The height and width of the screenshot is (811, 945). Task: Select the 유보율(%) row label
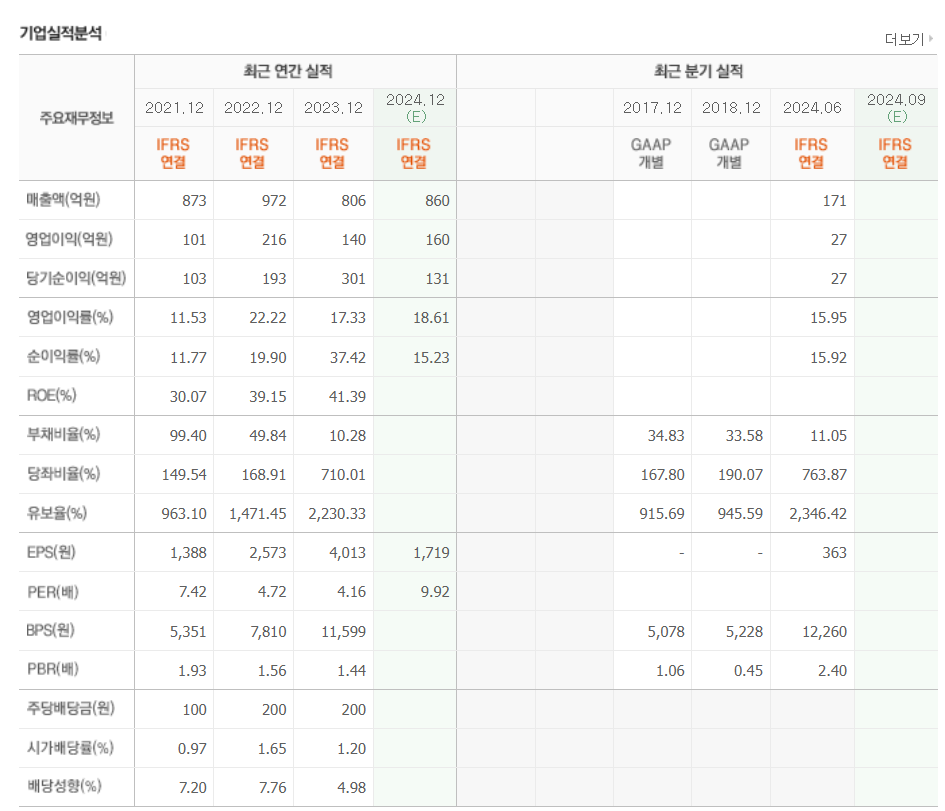coord(57,513)
